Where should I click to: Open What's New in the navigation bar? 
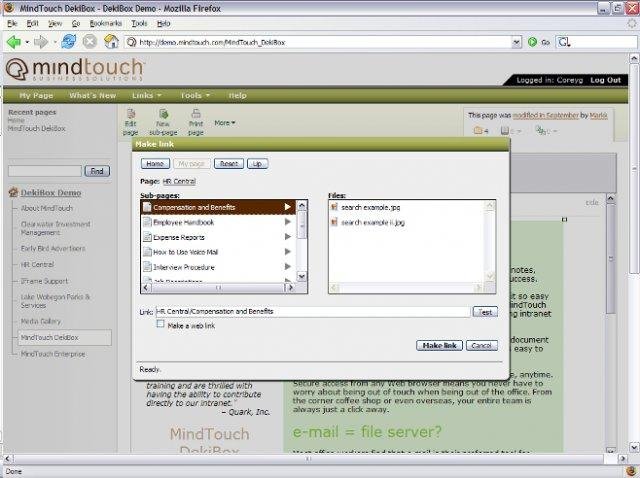pyautogui.click(x=93, y=96)
